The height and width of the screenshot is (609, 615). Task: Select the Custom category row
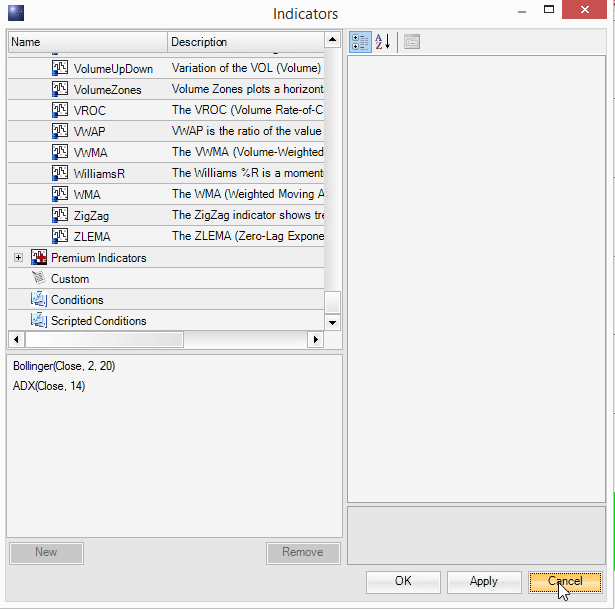166,278
